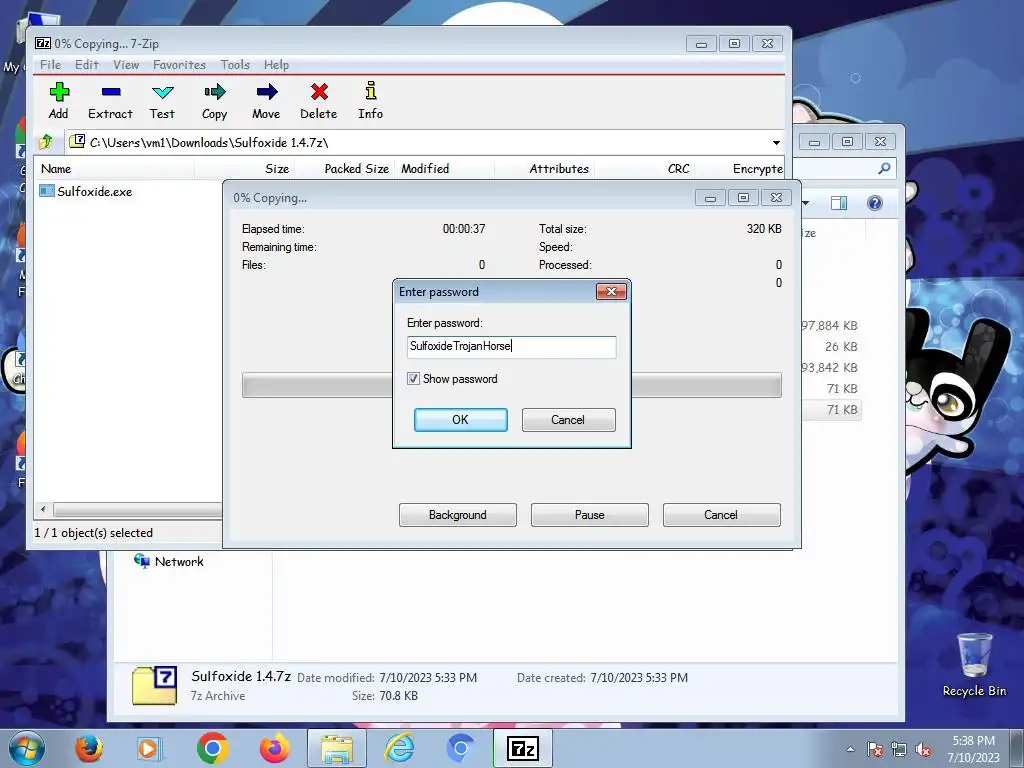Launch Google Chrome from taskbar

(x=212, y=748)
